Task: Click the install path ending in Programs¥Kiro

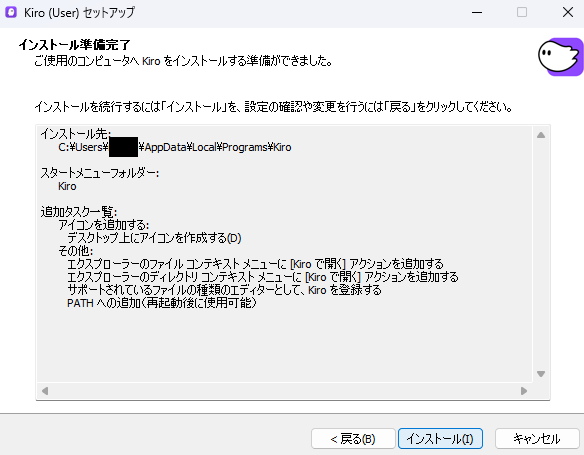Action: pyautogui.click(x=175, y=147)
